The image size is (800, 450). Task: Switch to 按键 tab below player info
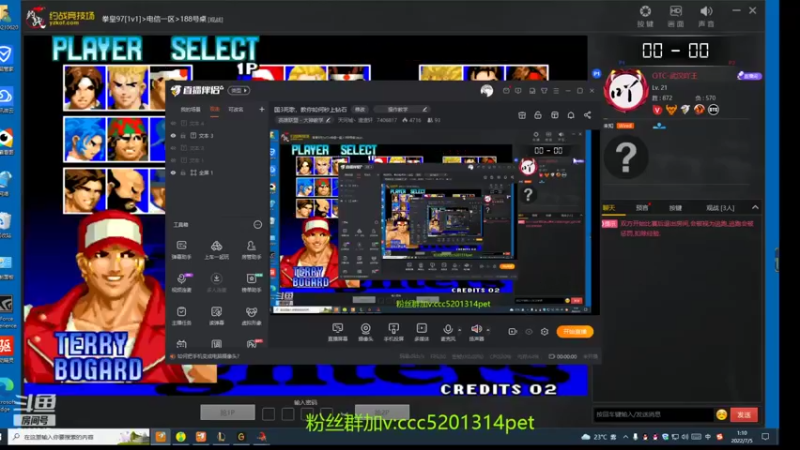[x=675, y=208]
